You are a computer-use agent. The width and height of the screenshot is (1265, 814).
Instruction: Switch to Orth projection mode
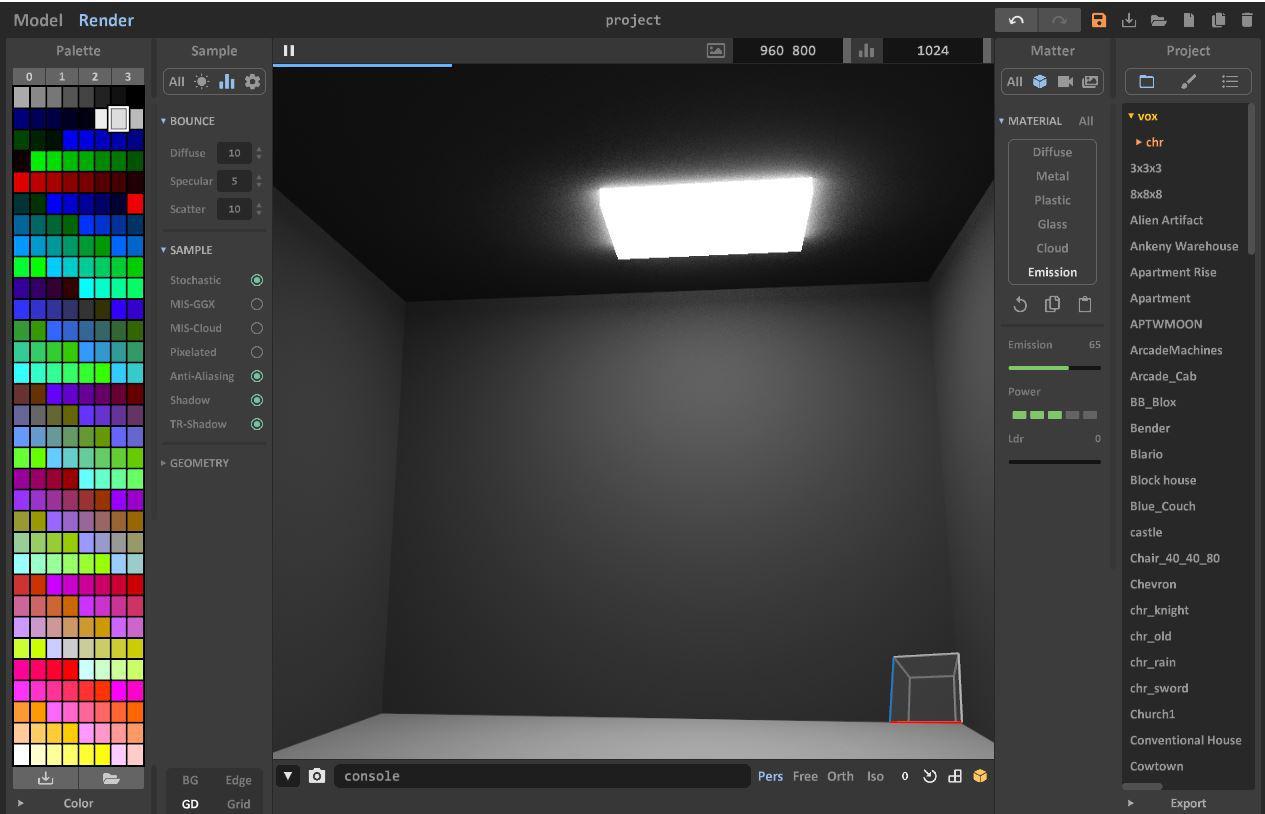point(840,776)
